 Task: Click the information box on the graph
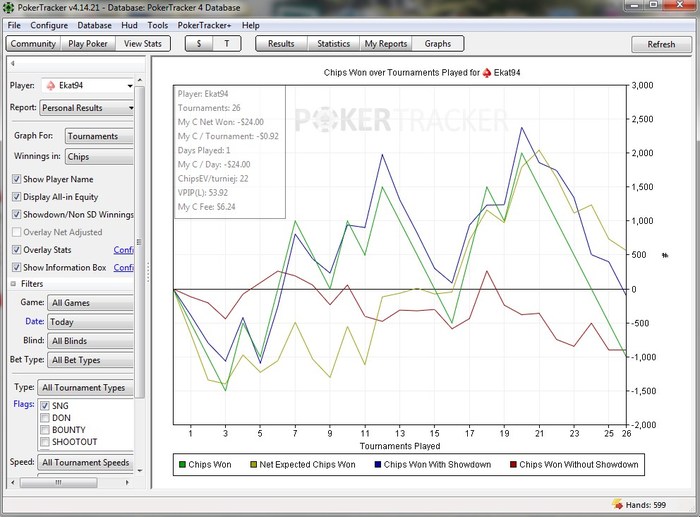click(x=229, y=152)
